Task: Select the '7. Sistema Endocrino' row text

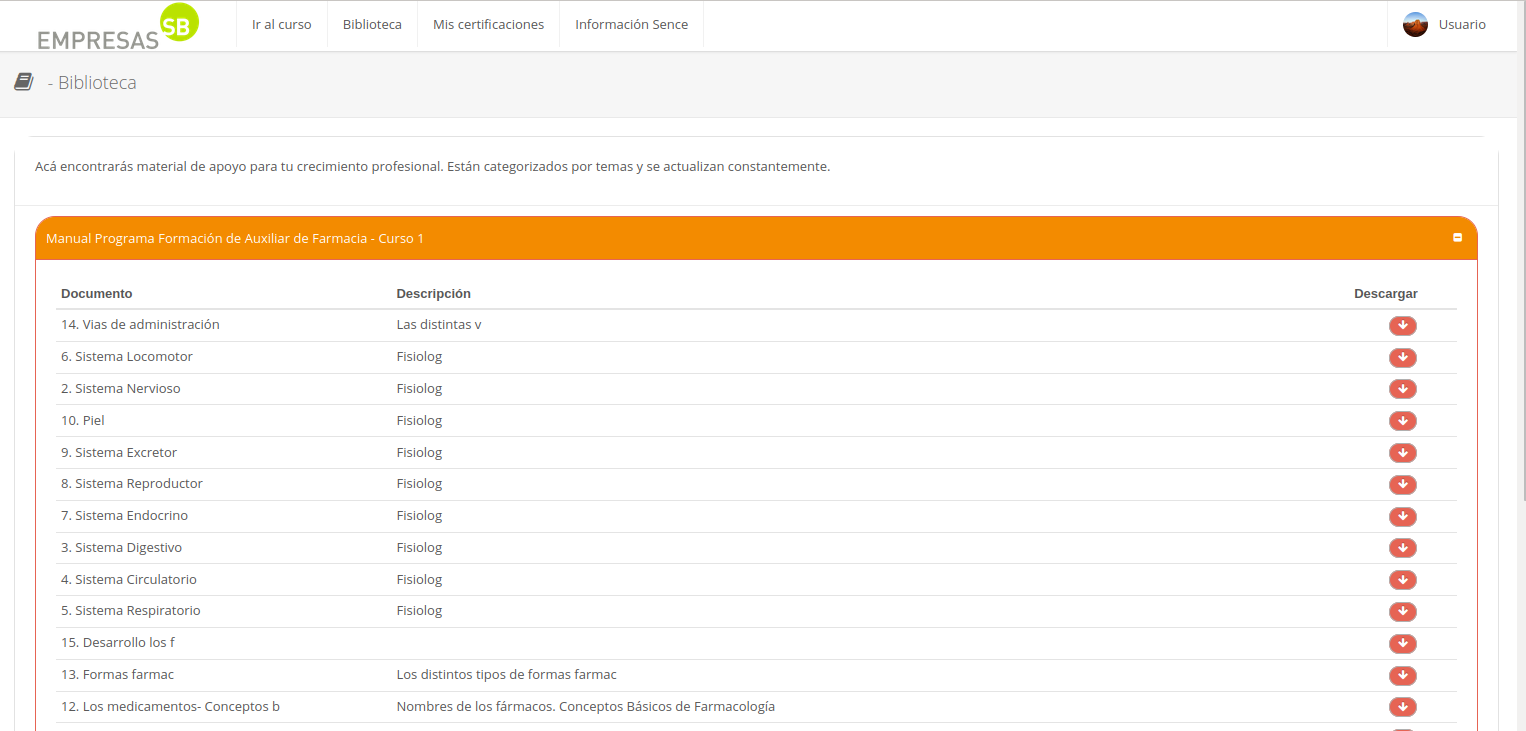Action: click(x=124, y=516)
